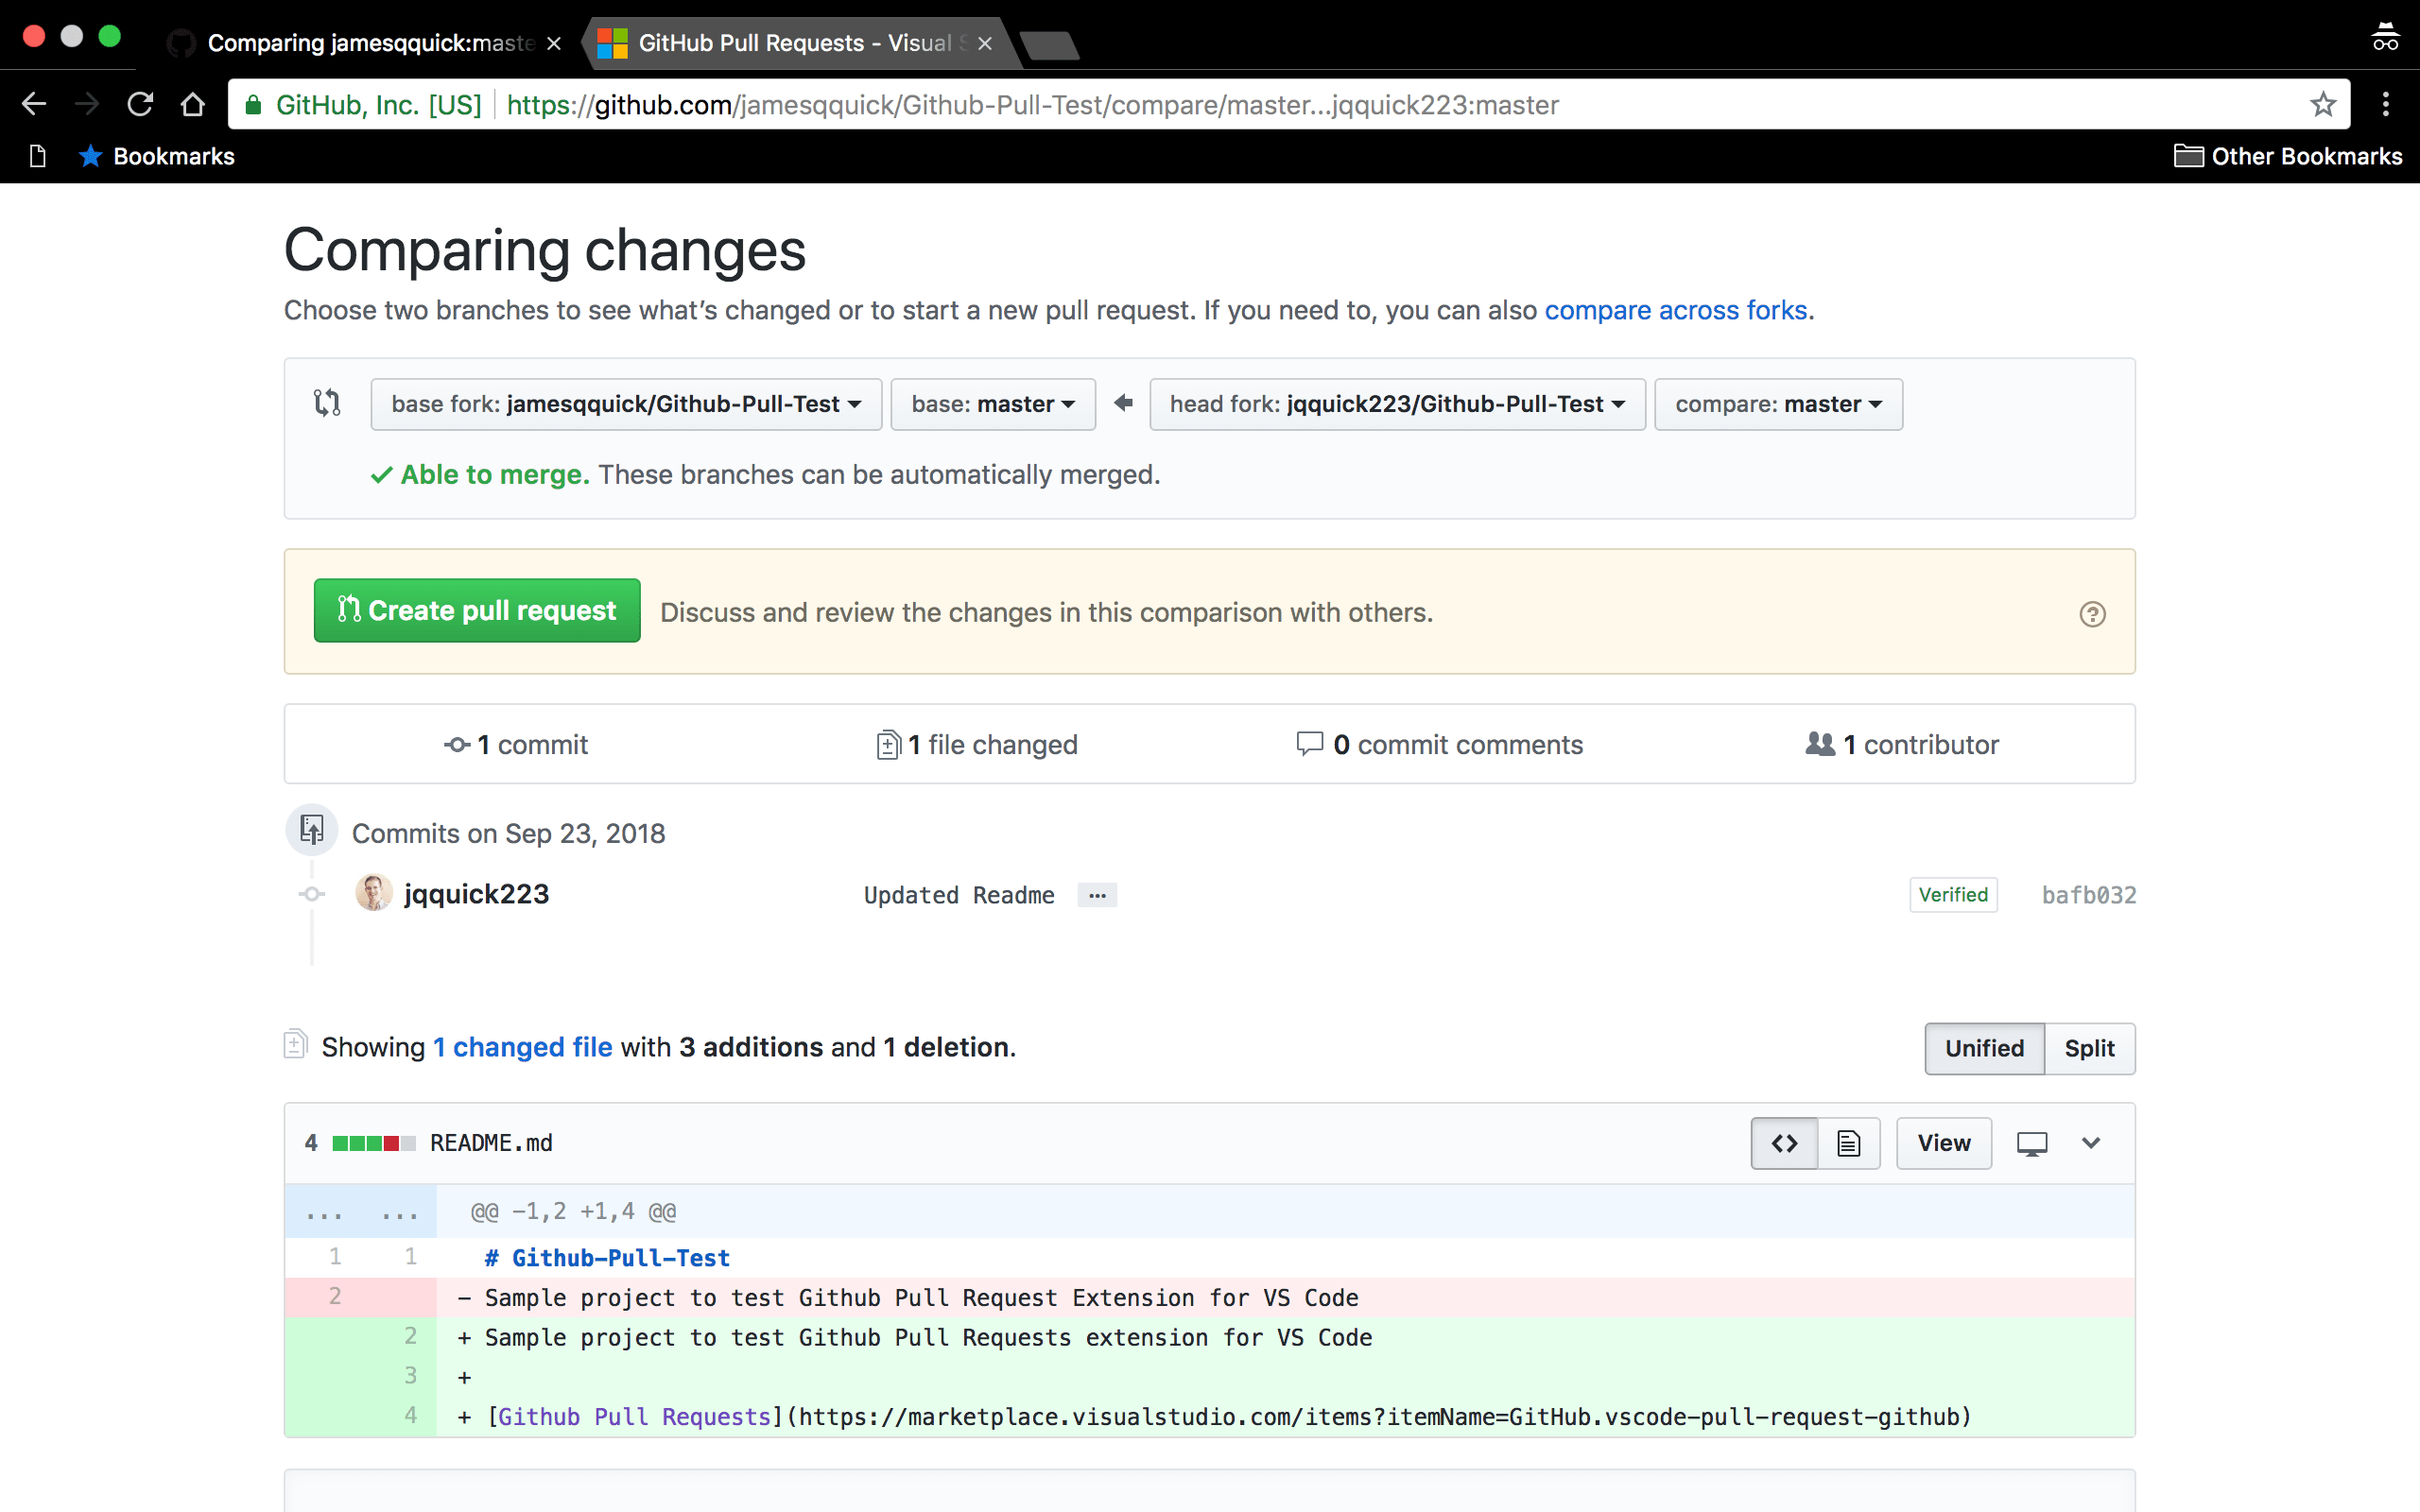The width and height of the screenshot is (2420, 1512).
Task: Click 1 changed file link
Action: click(x=523, y=1047)
